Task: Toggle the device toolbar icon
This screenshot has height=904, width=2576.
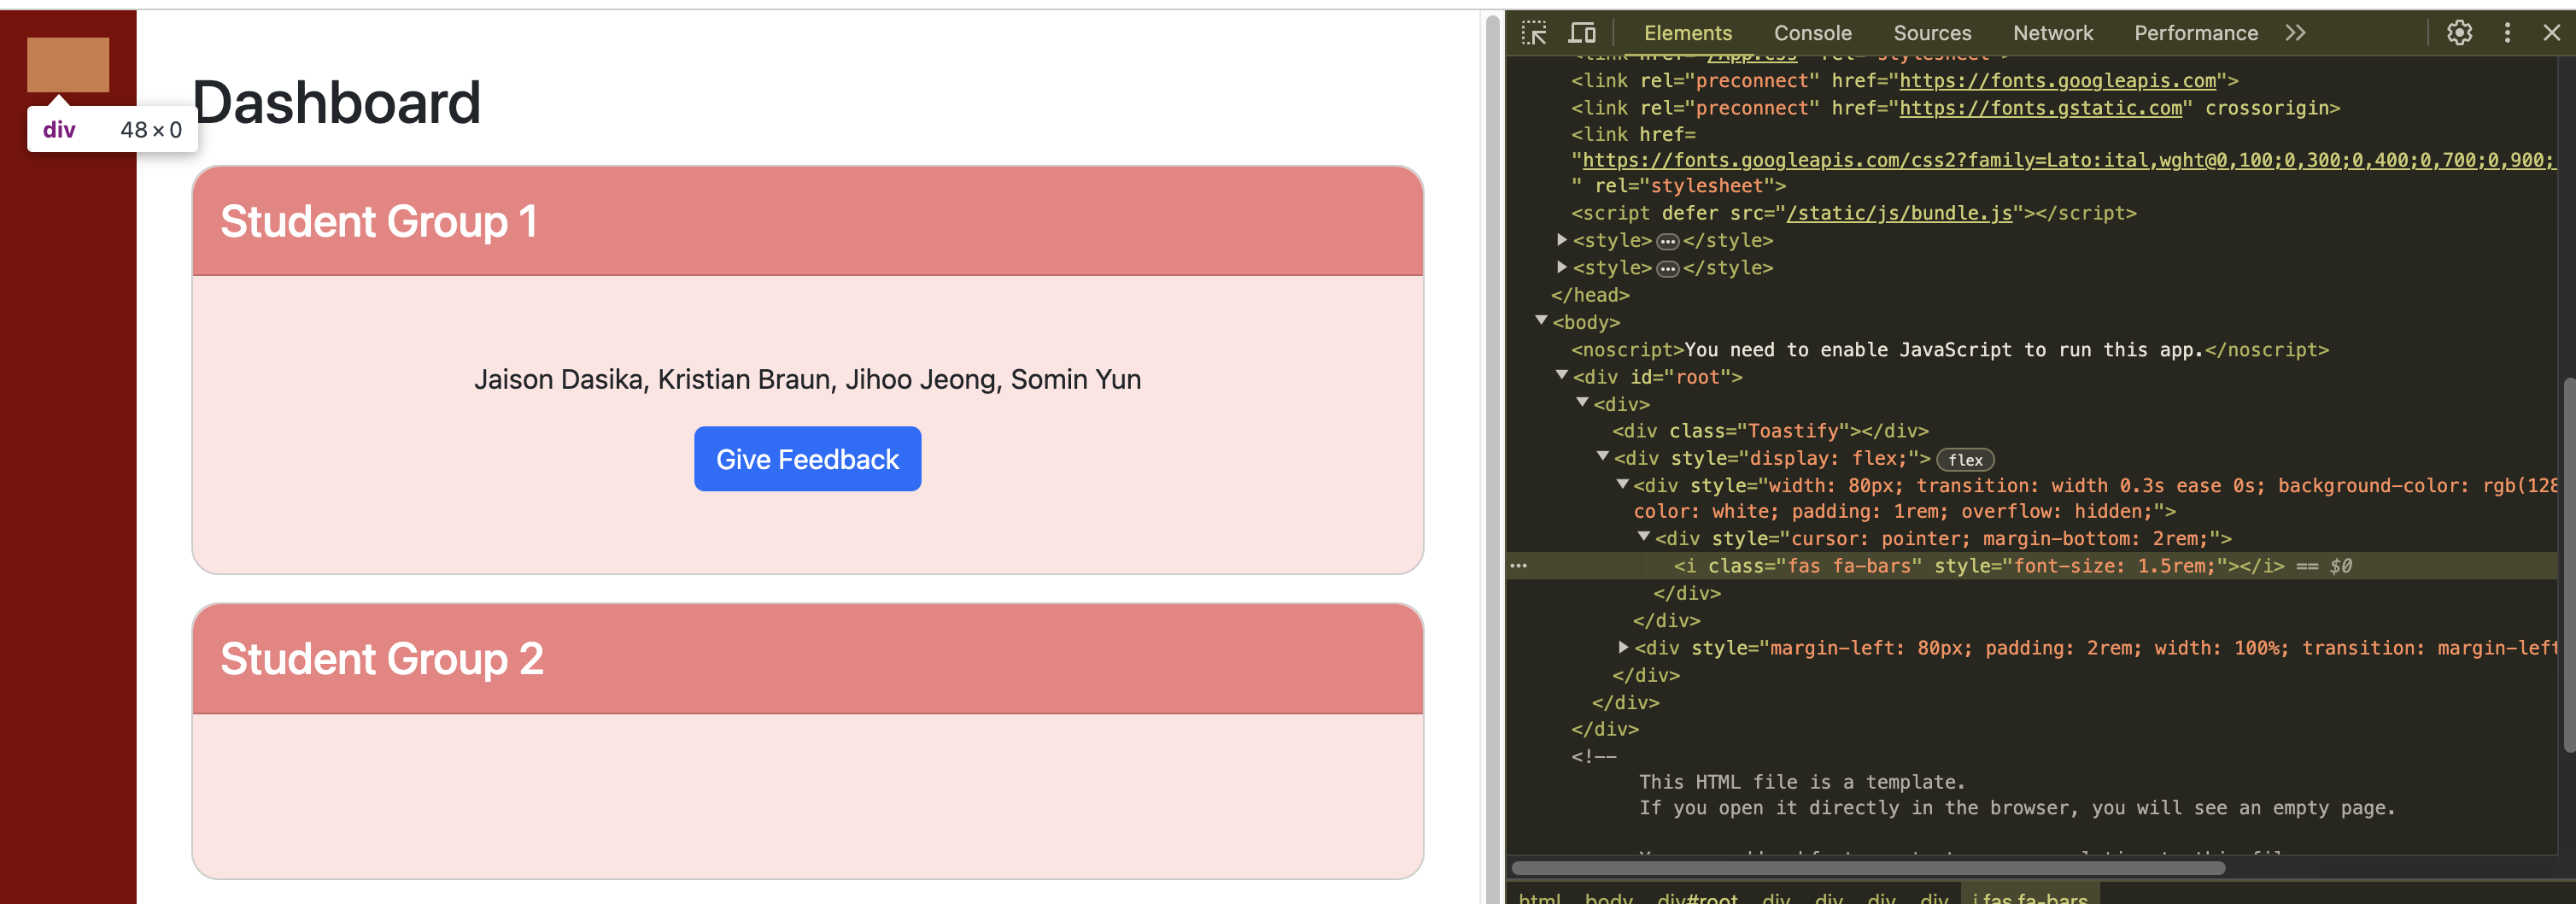Action: (x=1582, y=33)
